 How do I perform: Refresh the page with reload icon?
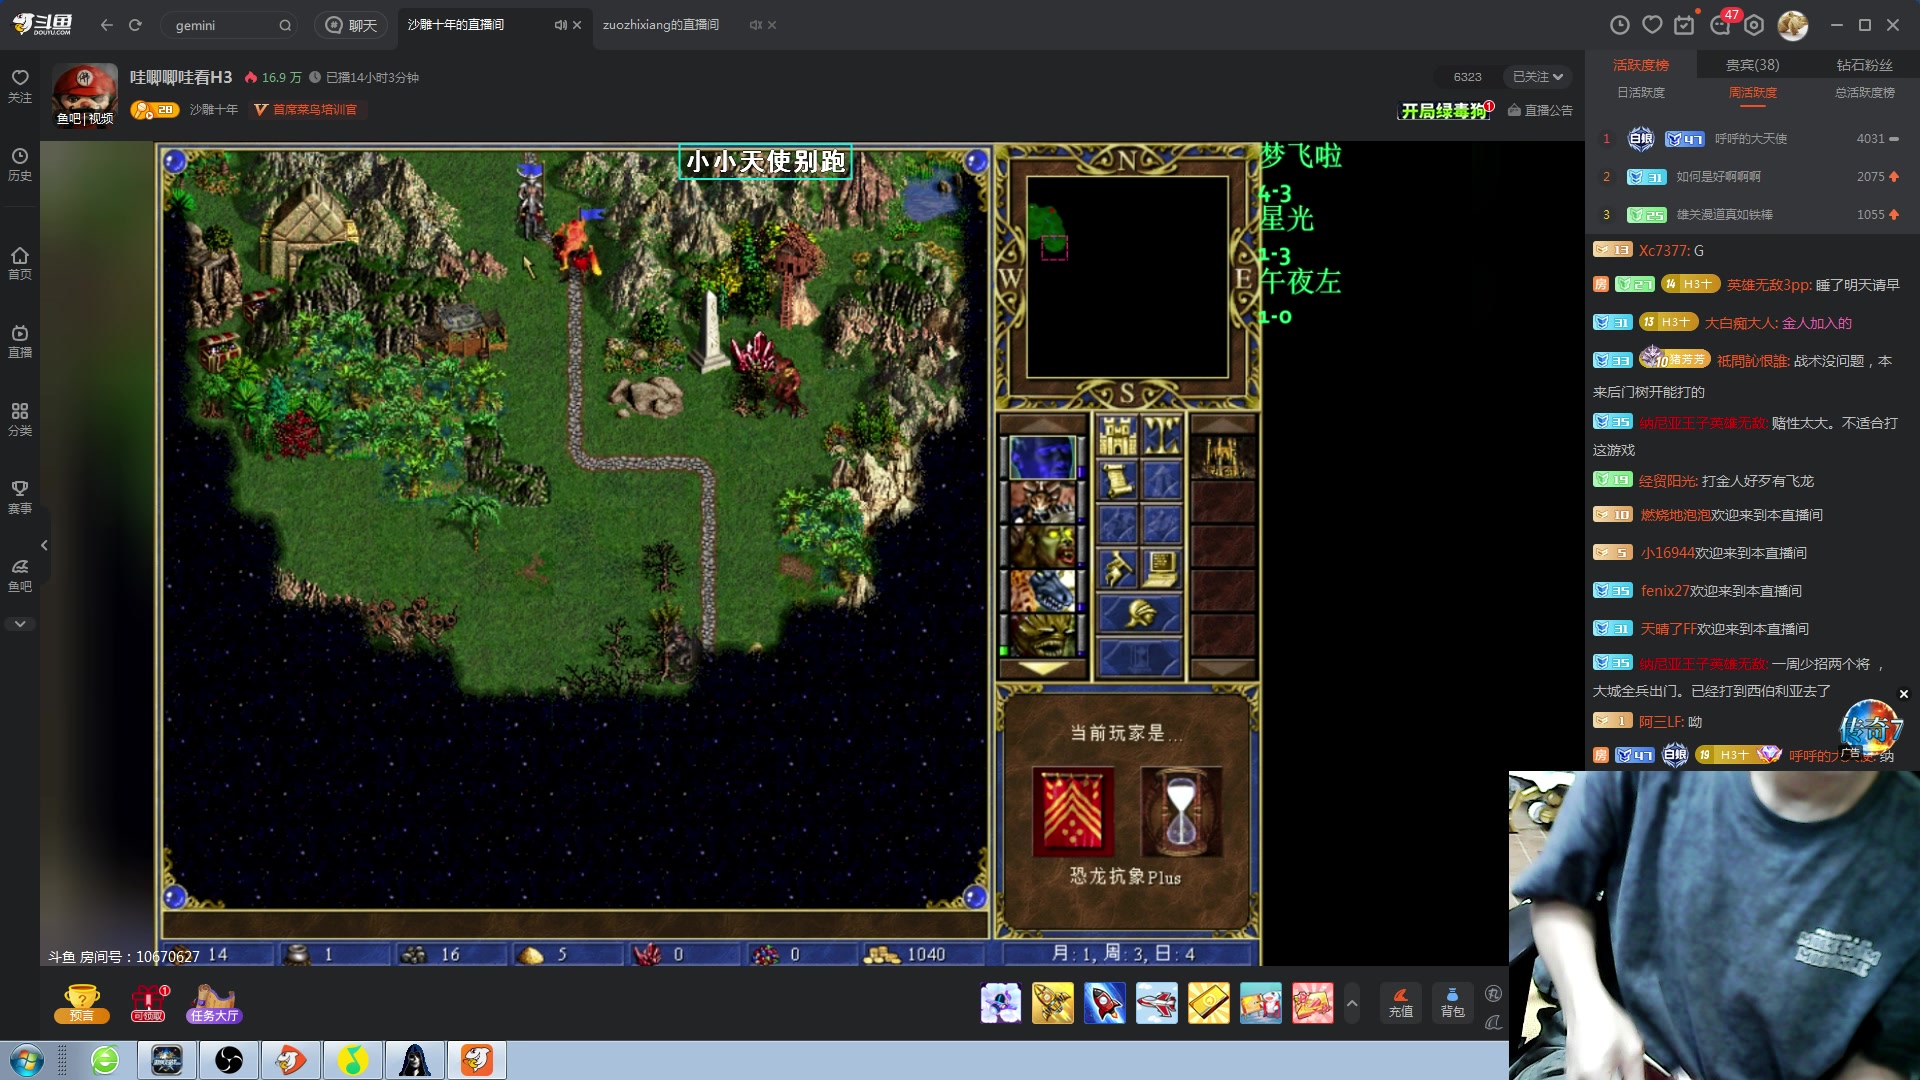coord(136,25)
